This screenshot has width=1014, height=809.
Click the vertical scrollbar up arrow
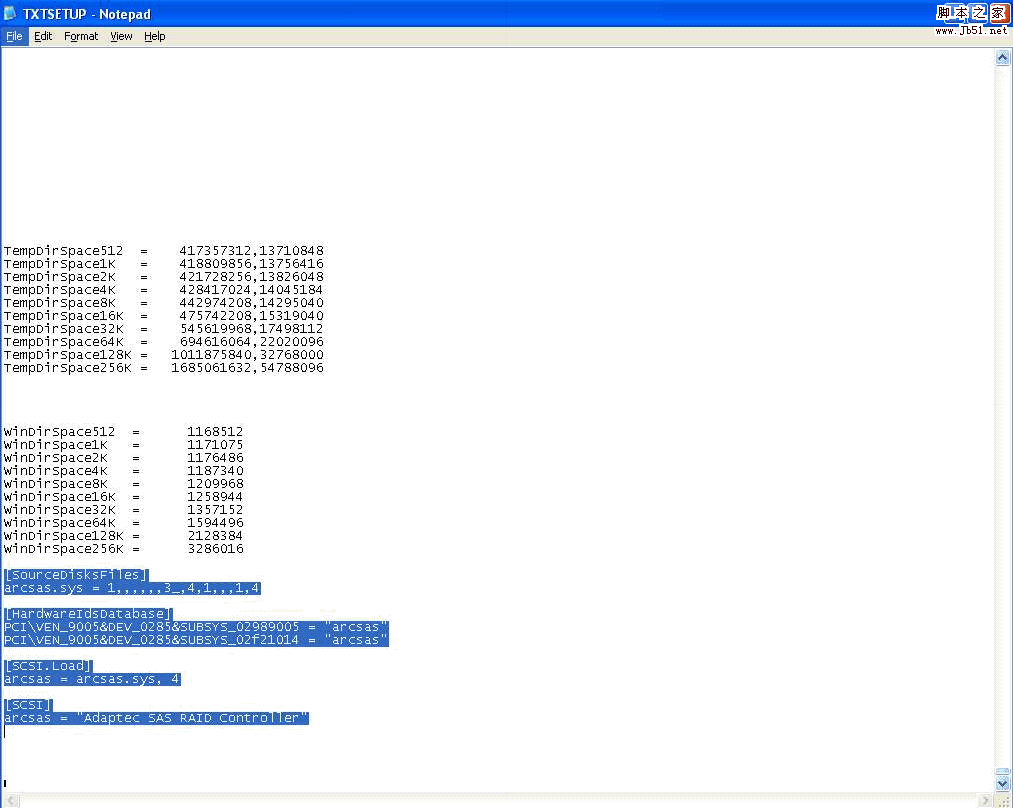[x=1002, y=58]
